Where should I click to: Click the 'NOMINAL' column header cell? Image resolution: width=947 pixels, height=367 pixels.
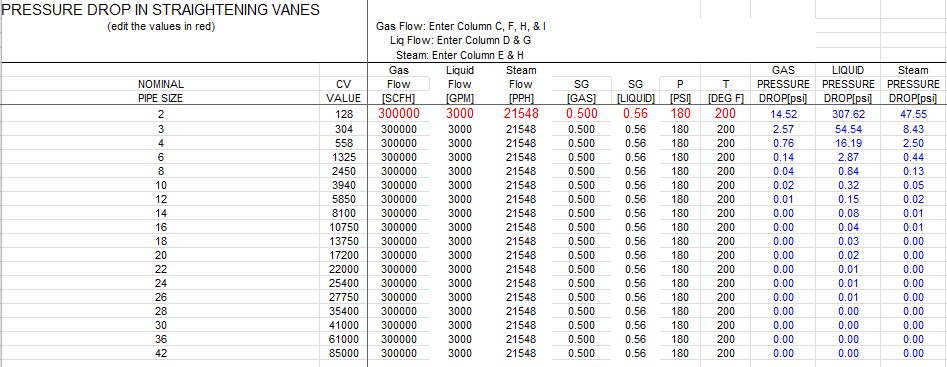point(161,84)
